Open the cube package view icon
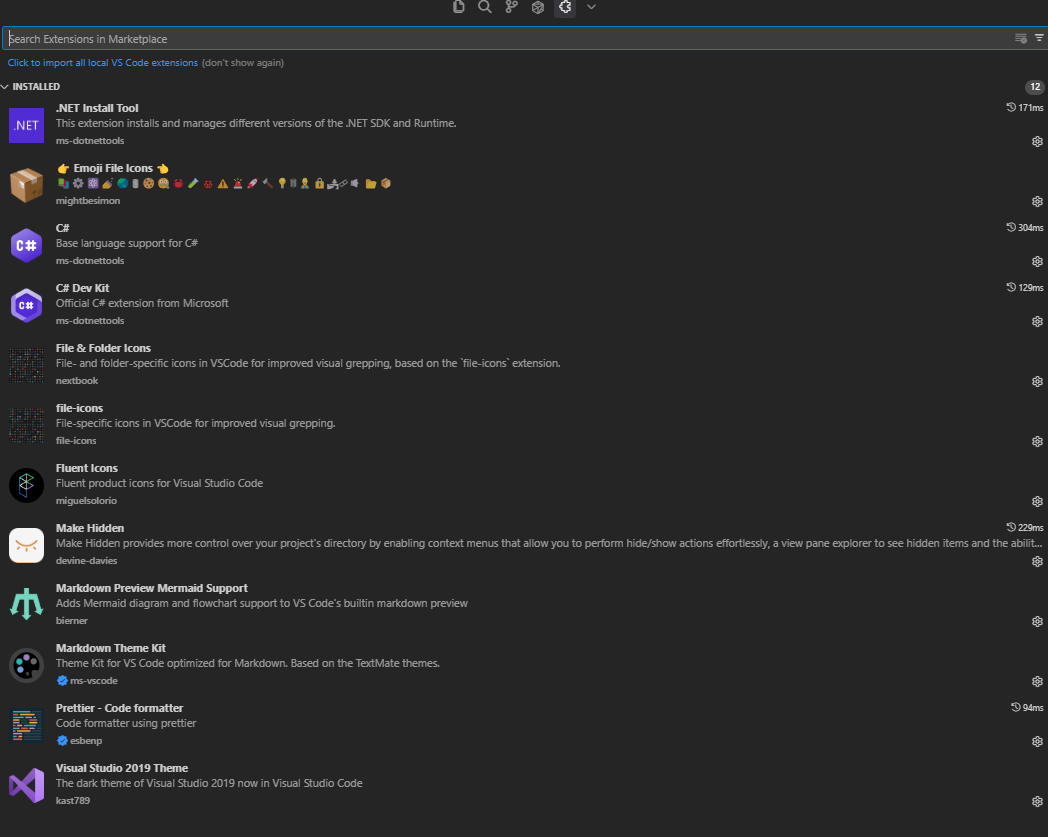The height and width of the screenshot is (837, 1048). point(538,7)
